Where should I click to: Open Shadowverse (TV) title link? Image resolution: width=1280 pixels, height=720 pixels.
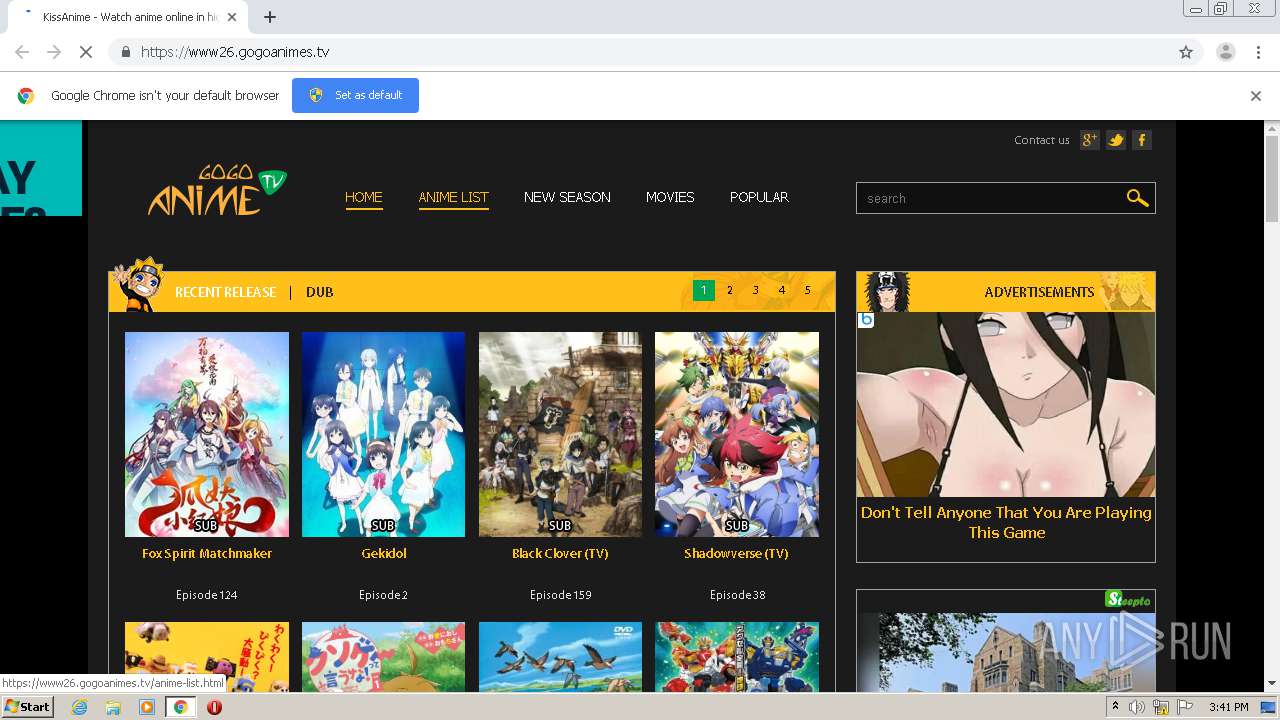click(x=736, y=553)
